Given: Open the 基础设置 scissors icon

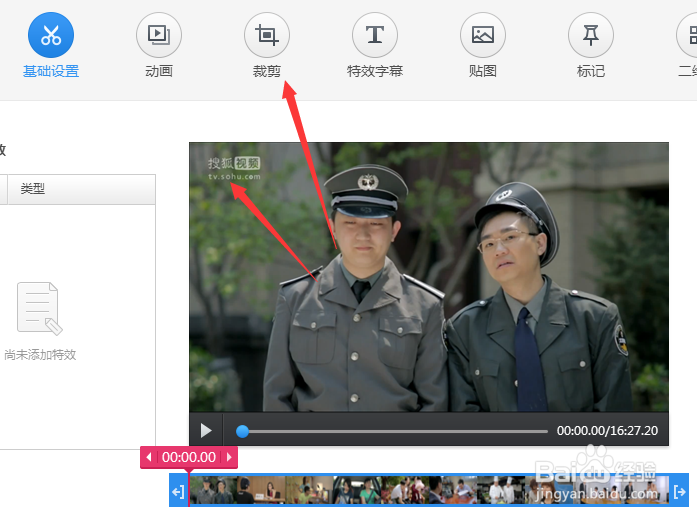Looking at the screenshot, I should [x=51, y=35].
